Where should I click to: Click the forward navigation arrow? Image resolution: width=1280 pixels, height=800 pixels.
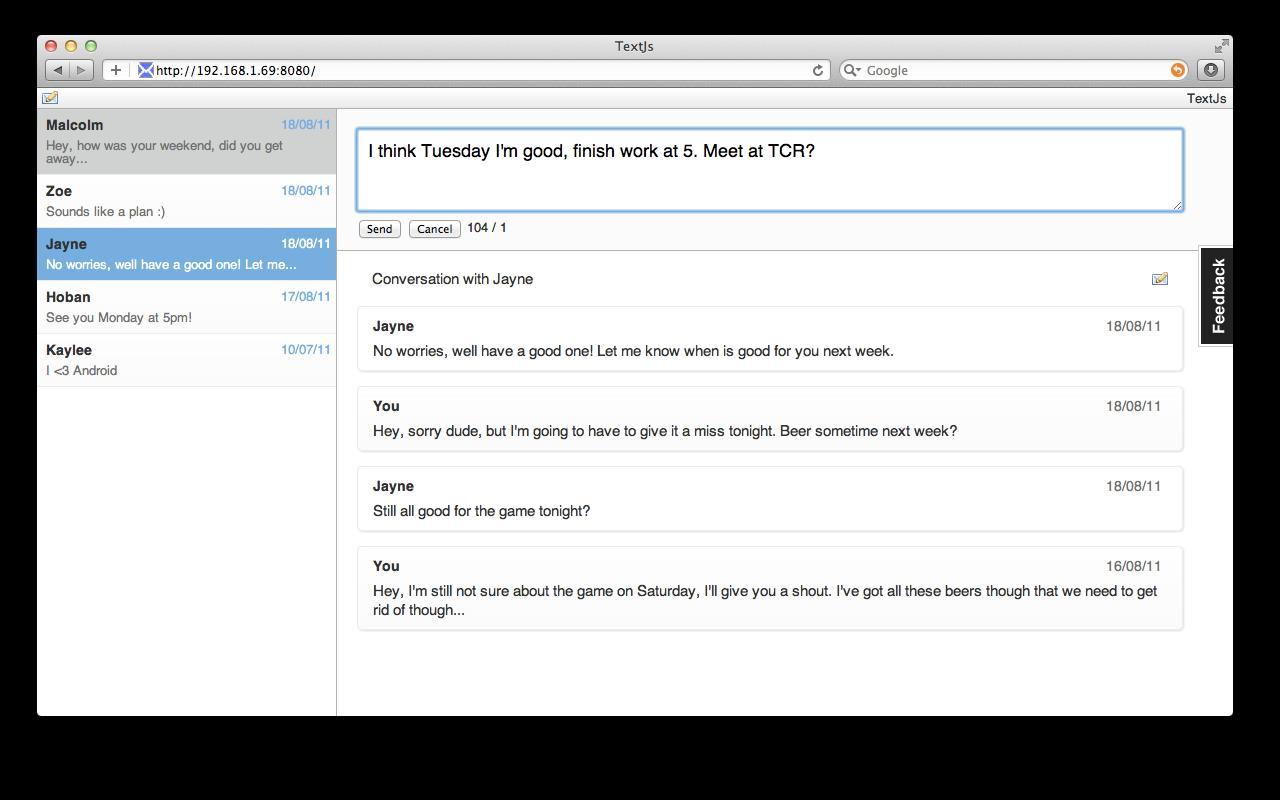[79, 70]
